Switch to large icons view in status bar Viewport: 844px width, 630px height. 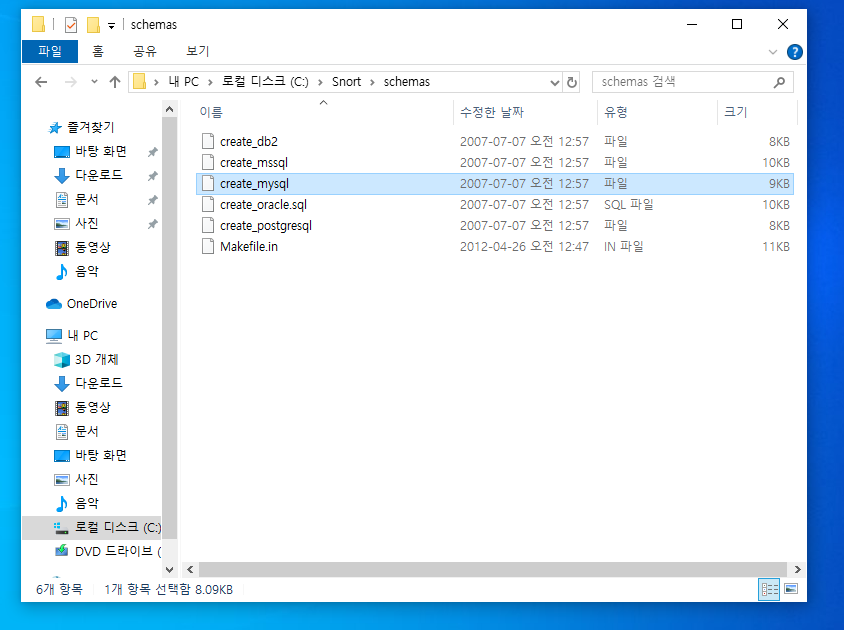tap(791, 589)
